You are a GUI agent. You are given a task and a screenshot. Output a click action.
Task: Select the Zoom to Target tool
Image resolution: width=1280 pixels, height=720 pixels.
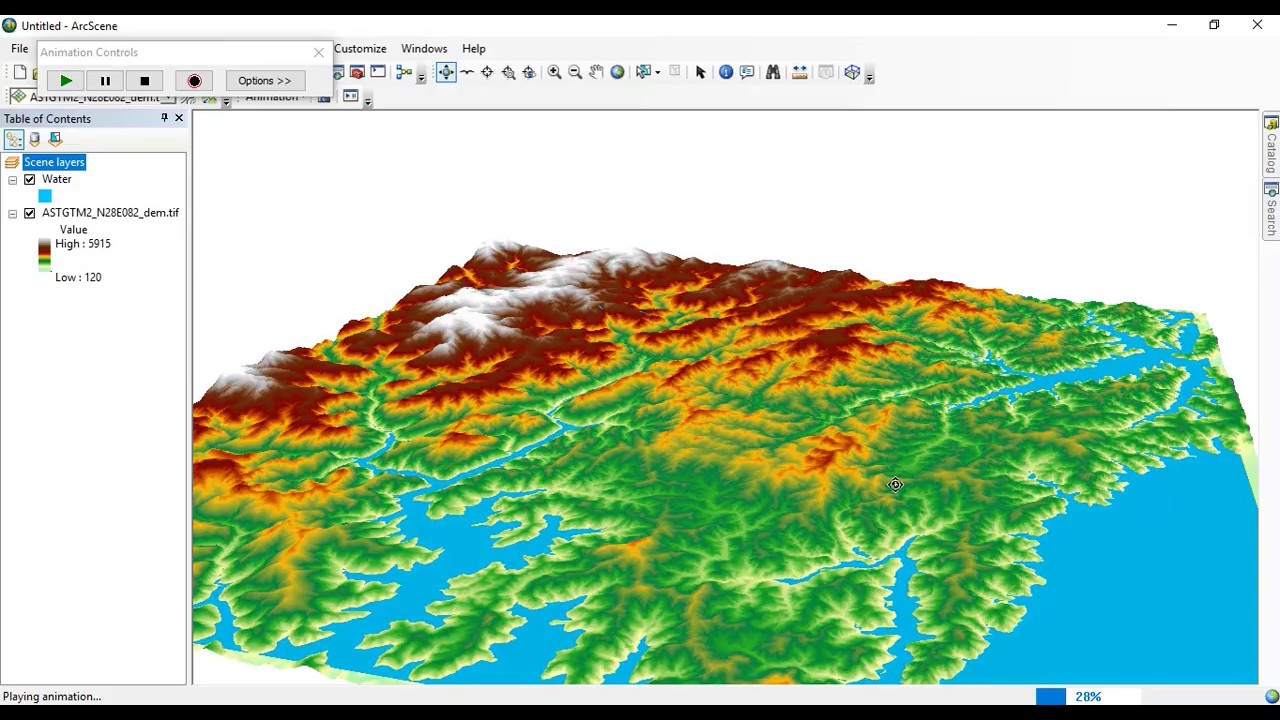coord(508,72)
